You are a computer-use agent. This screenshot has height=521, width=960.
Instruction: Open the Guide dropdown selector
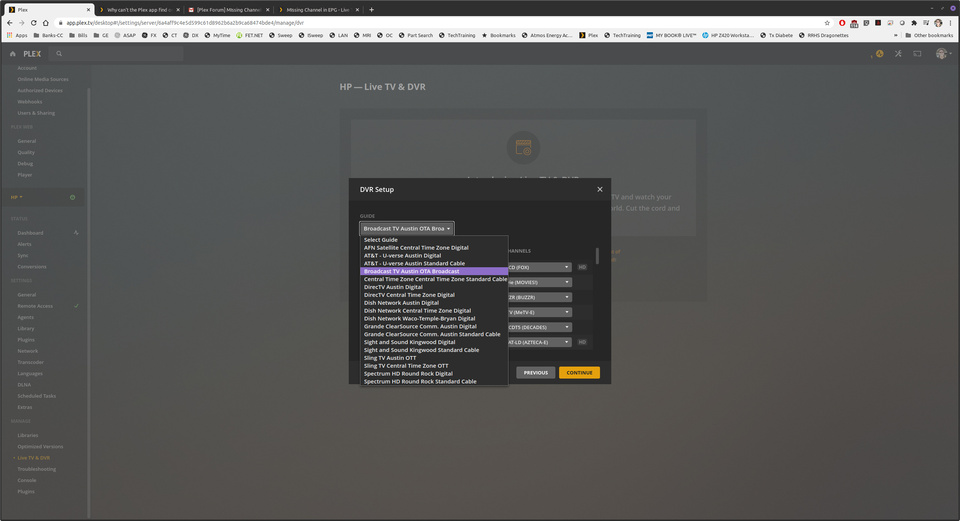point(407,228)
